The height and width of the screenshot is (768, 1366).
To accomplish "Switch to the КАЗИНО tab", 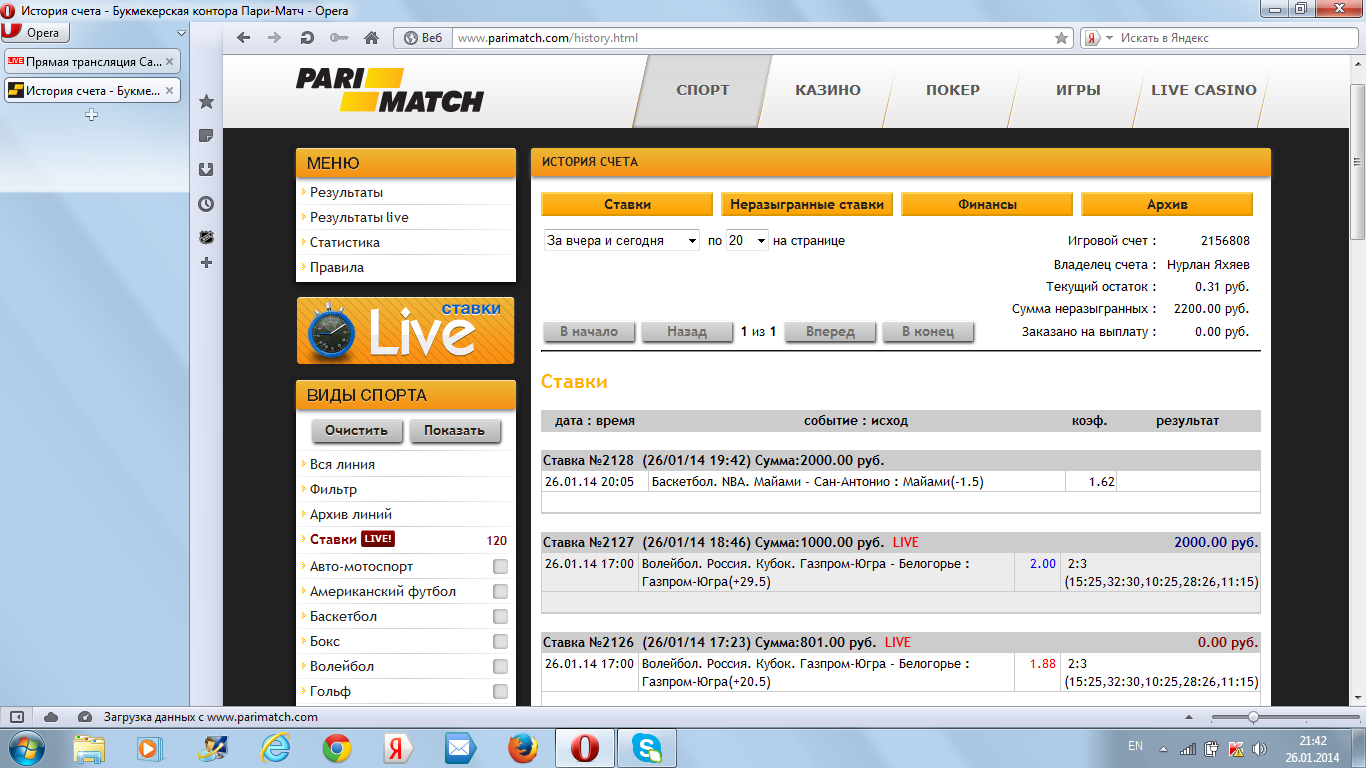I will (827, 90).
